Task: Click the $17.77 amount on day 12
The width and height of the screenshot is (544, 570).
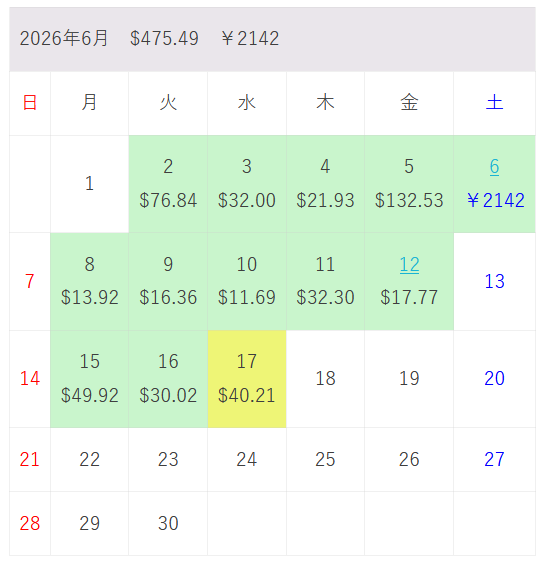Action: tap(409, 297)
